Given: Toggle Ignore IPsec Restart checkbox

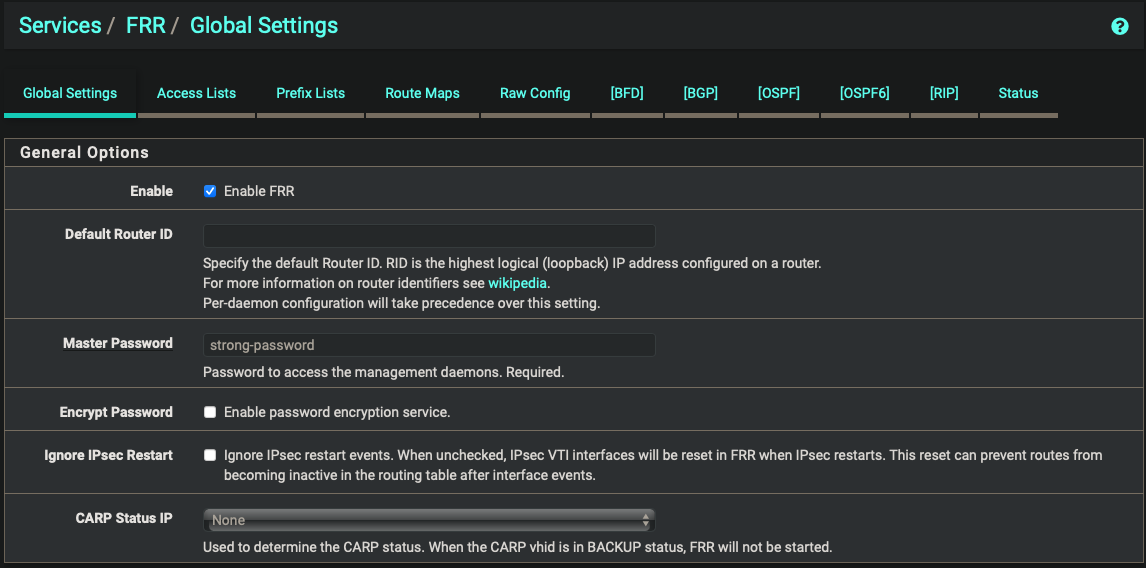Looking at the screenshot, I should [x=210, y=455].
